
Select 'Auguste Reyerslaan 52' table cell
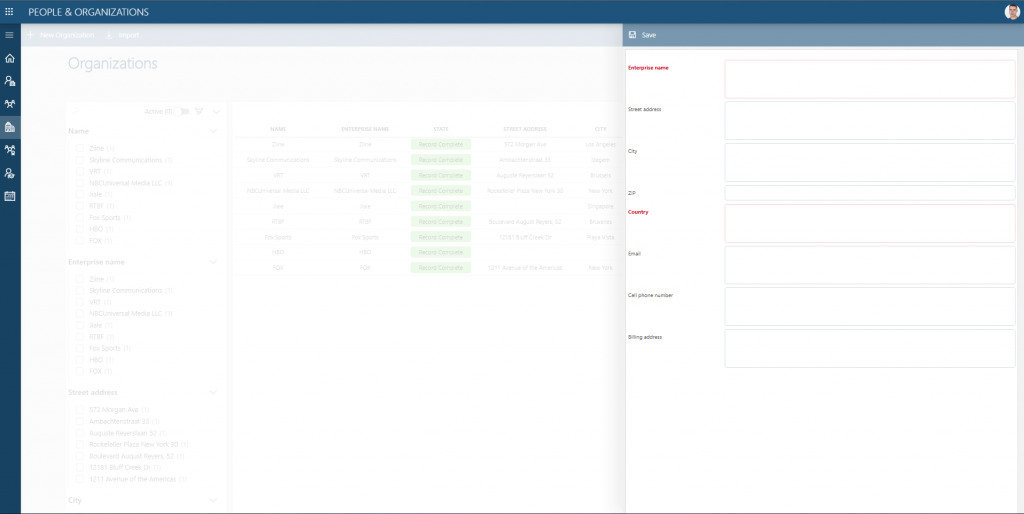(525, 176)
